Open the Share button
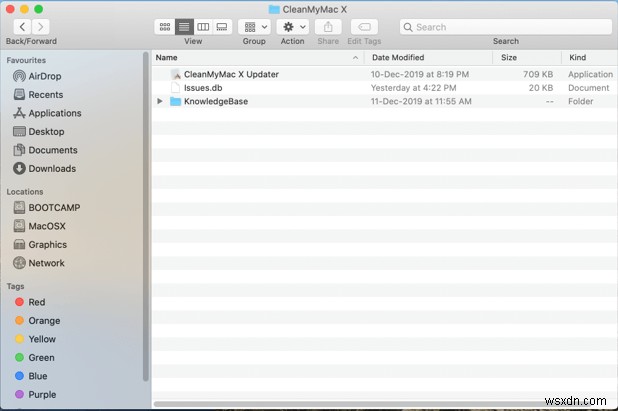The height and width of the screenshot is (411, 618). coord(328,27)
